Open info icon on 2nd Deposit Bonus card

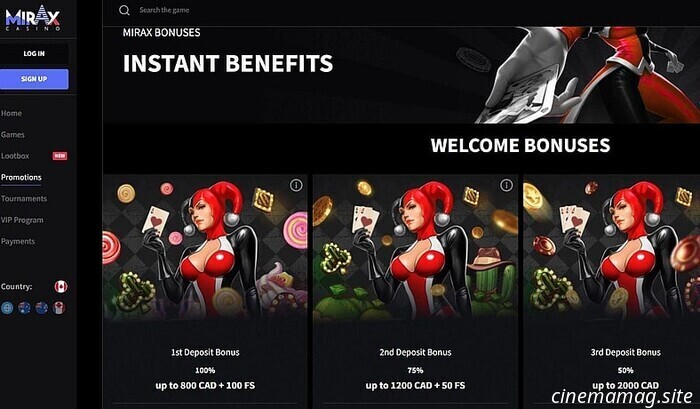[x=506, y=185]
